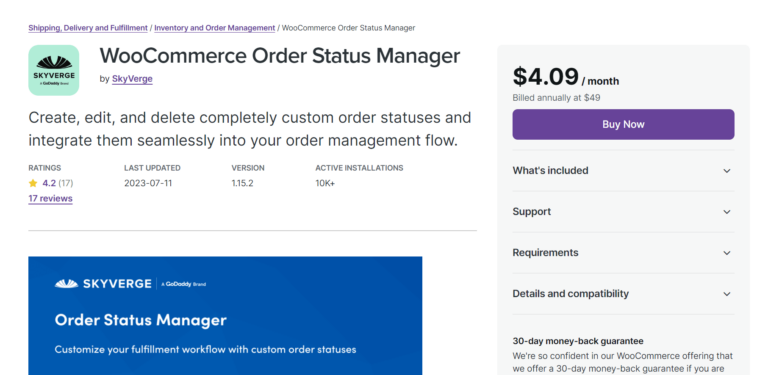Click the 4.2 rating score

[x=49, y=184]
